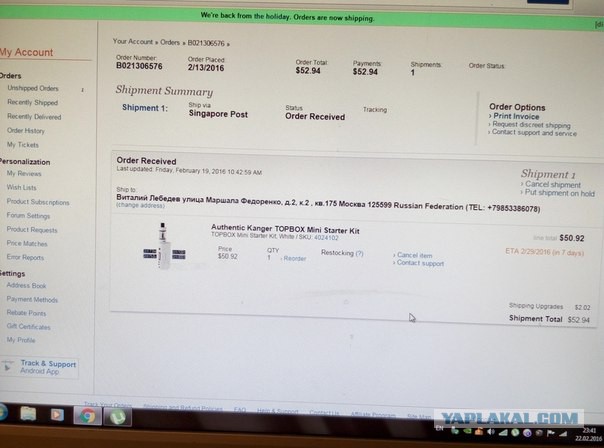Image resolution: width=604 pixels, height=448 pixels.
Task: Click the order number B021306576 text
Action: 139,66
